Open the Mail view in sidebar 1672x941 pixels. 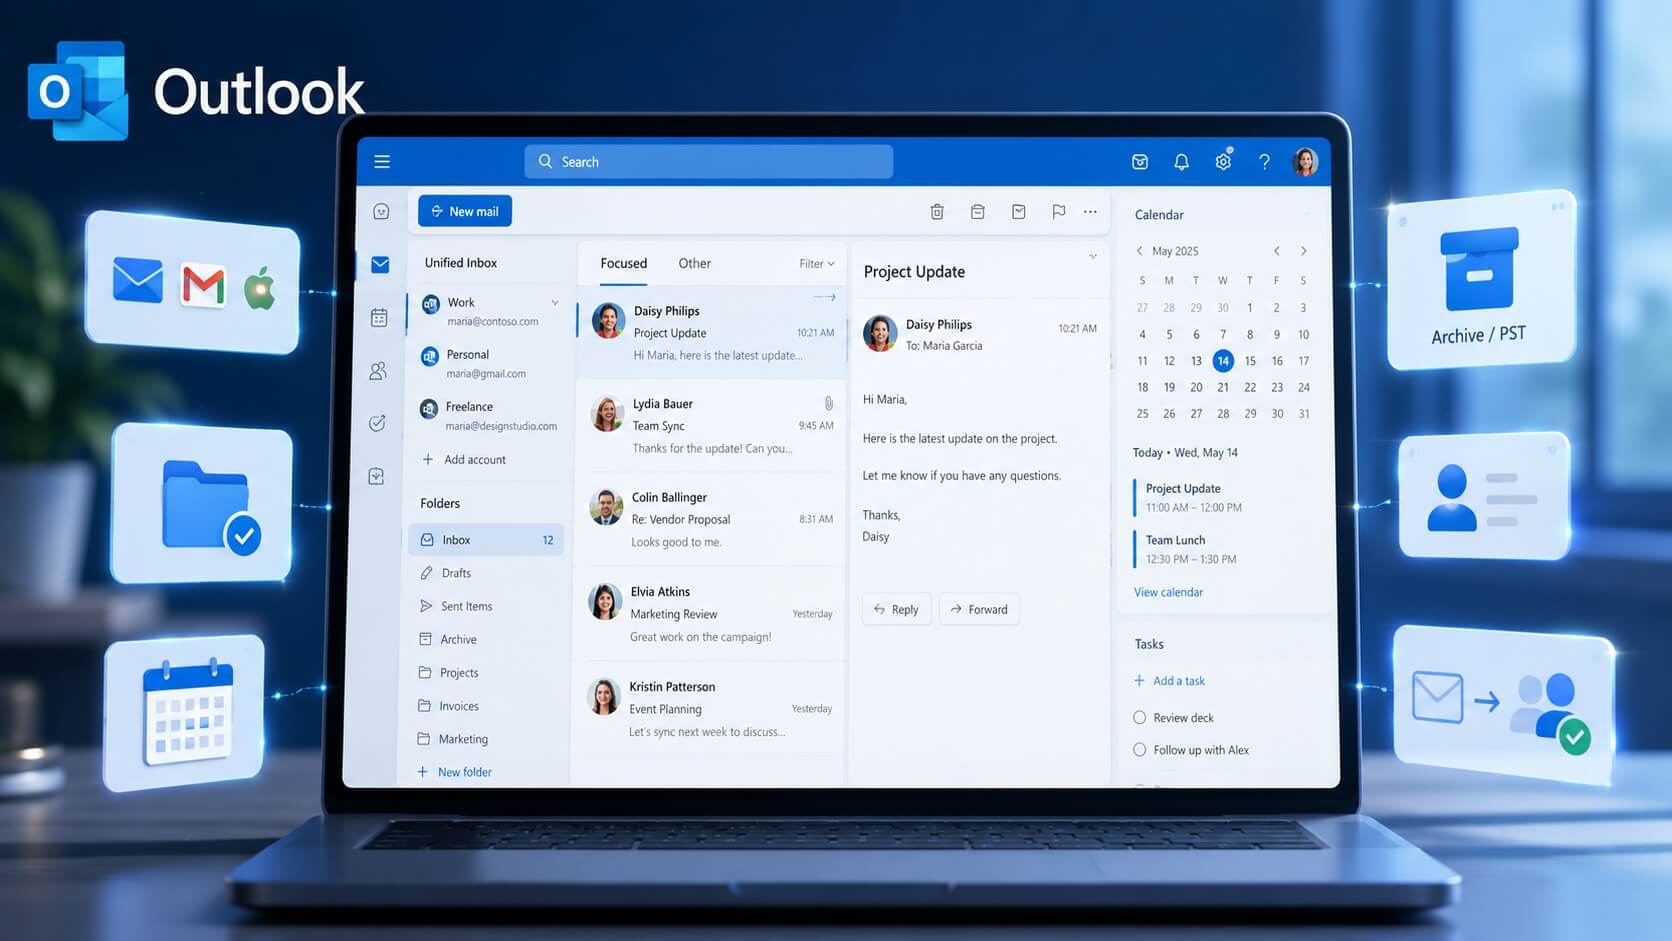point(380,264)
